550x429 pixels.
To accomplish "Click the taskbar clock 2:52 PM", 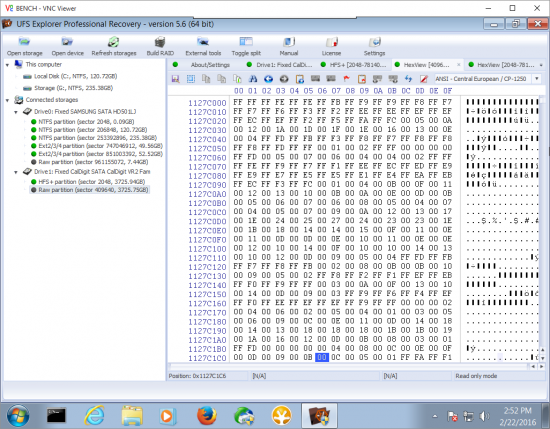I will [x=518, y=411].
